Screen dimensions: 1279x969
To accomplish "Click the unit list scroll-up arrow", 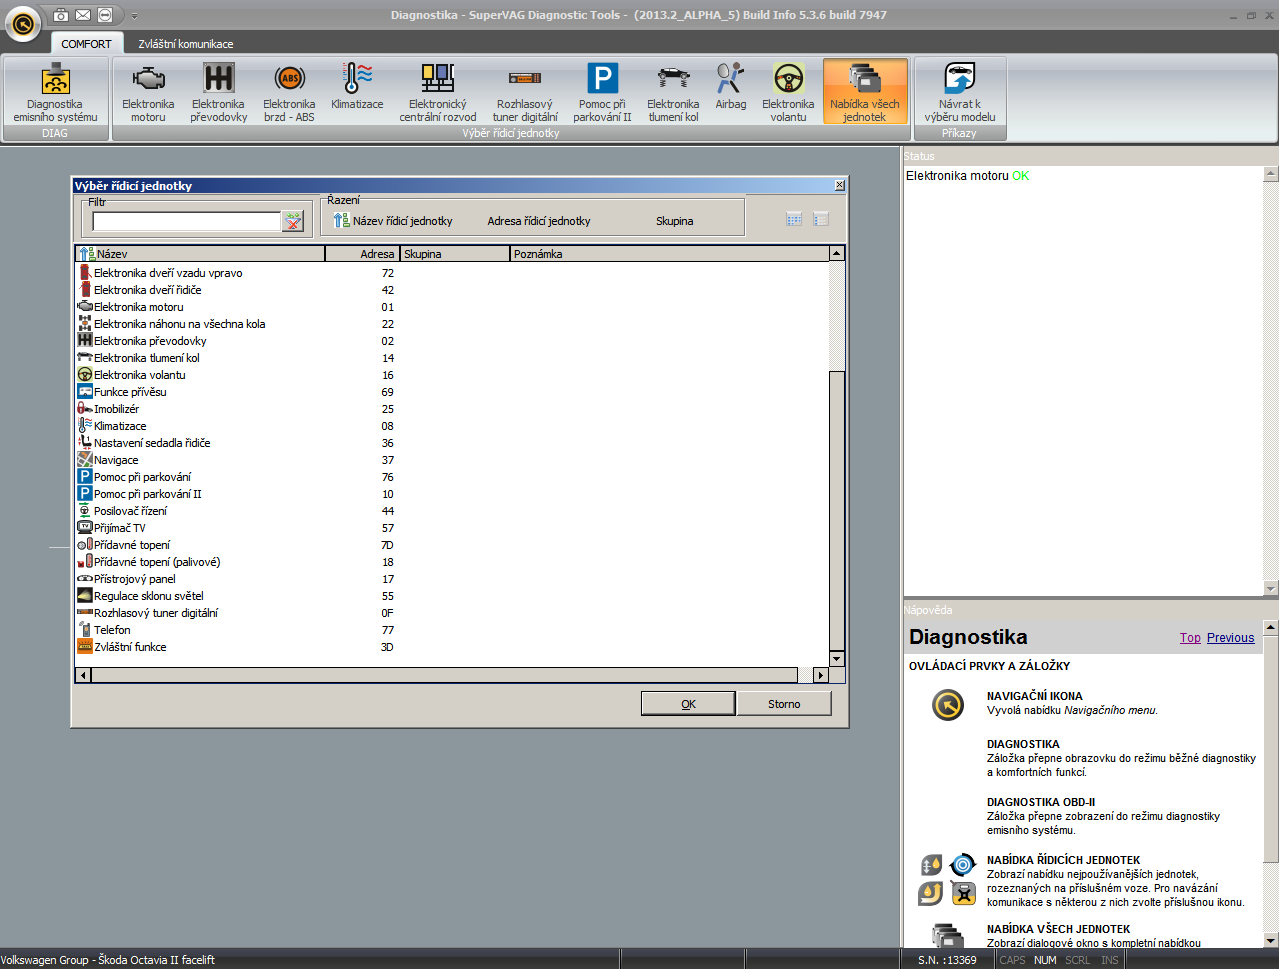I will (838, 254).
